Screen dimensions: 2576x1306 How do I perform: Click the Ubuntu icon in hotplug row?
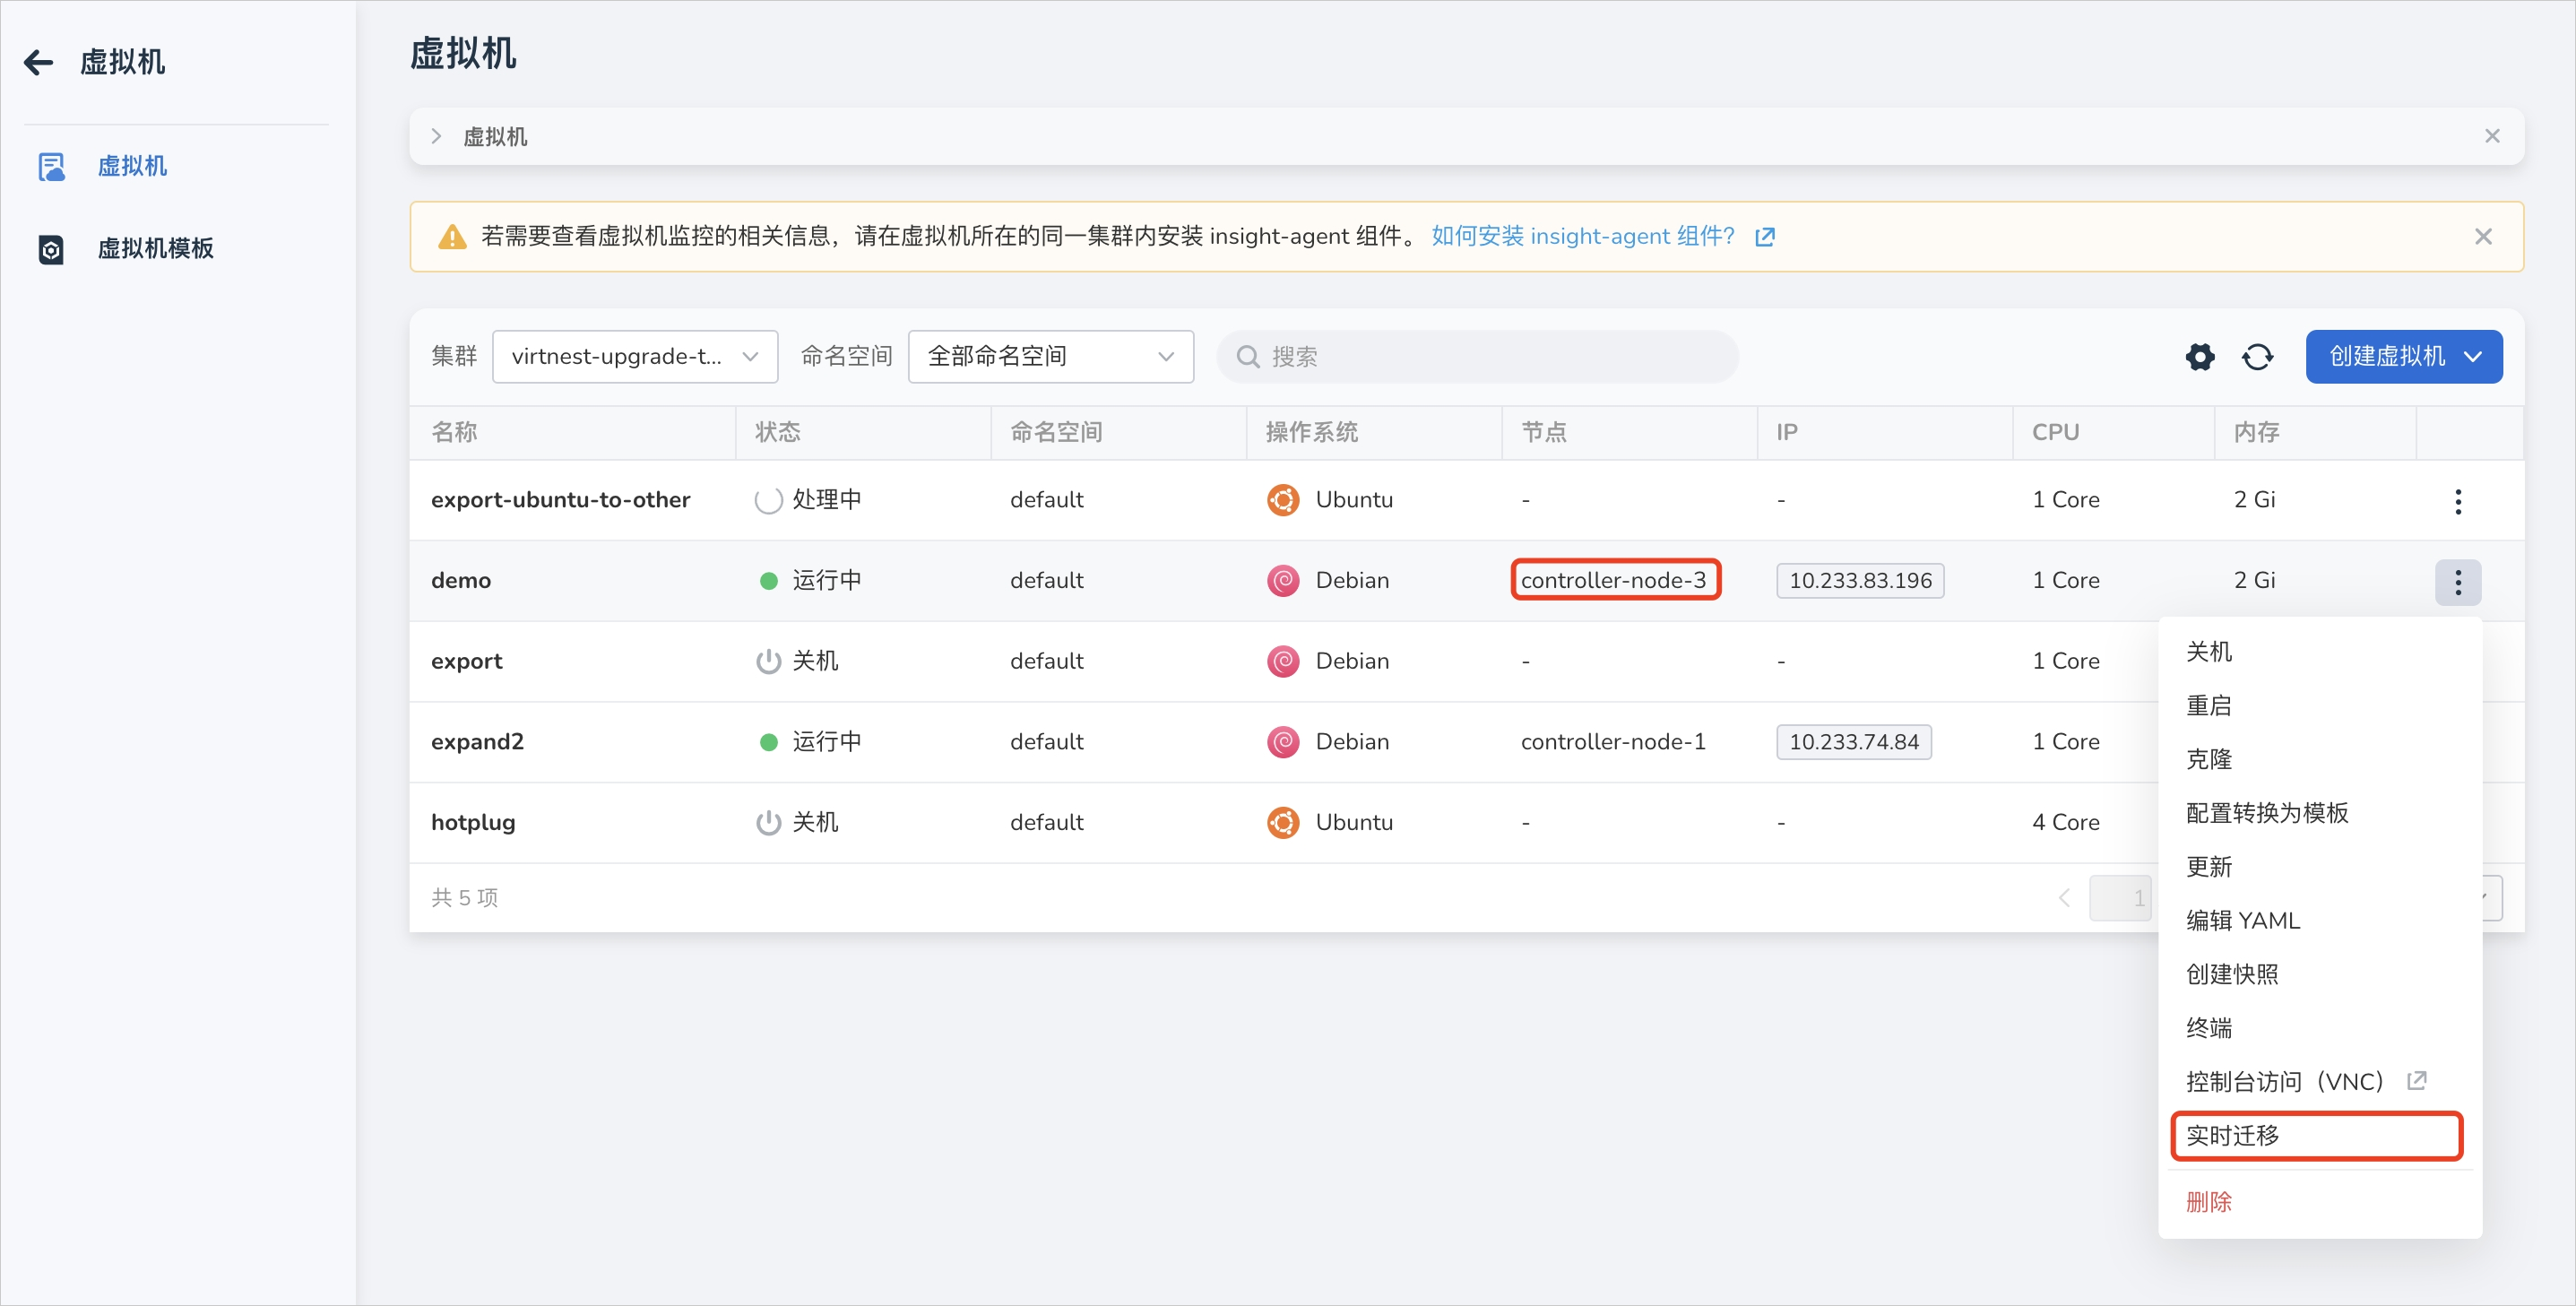pyautogui.click(x=1283, y=822)
